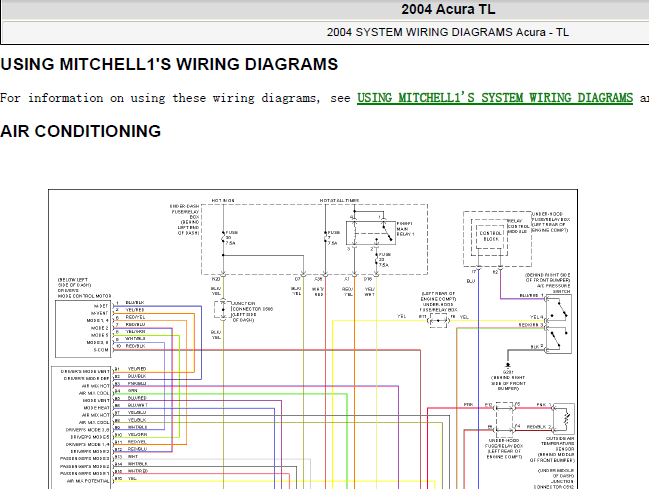Click the Hot At All Times label
The width and height of the screenshot is (649, 489).
coord(339,200)
